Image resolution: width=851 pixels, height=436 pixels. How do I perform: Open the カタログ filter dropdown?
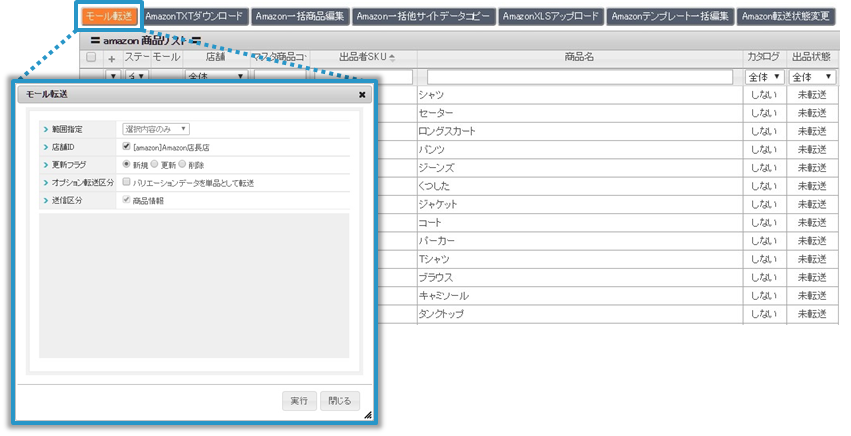pyautogui.click(x=764, y=77)
